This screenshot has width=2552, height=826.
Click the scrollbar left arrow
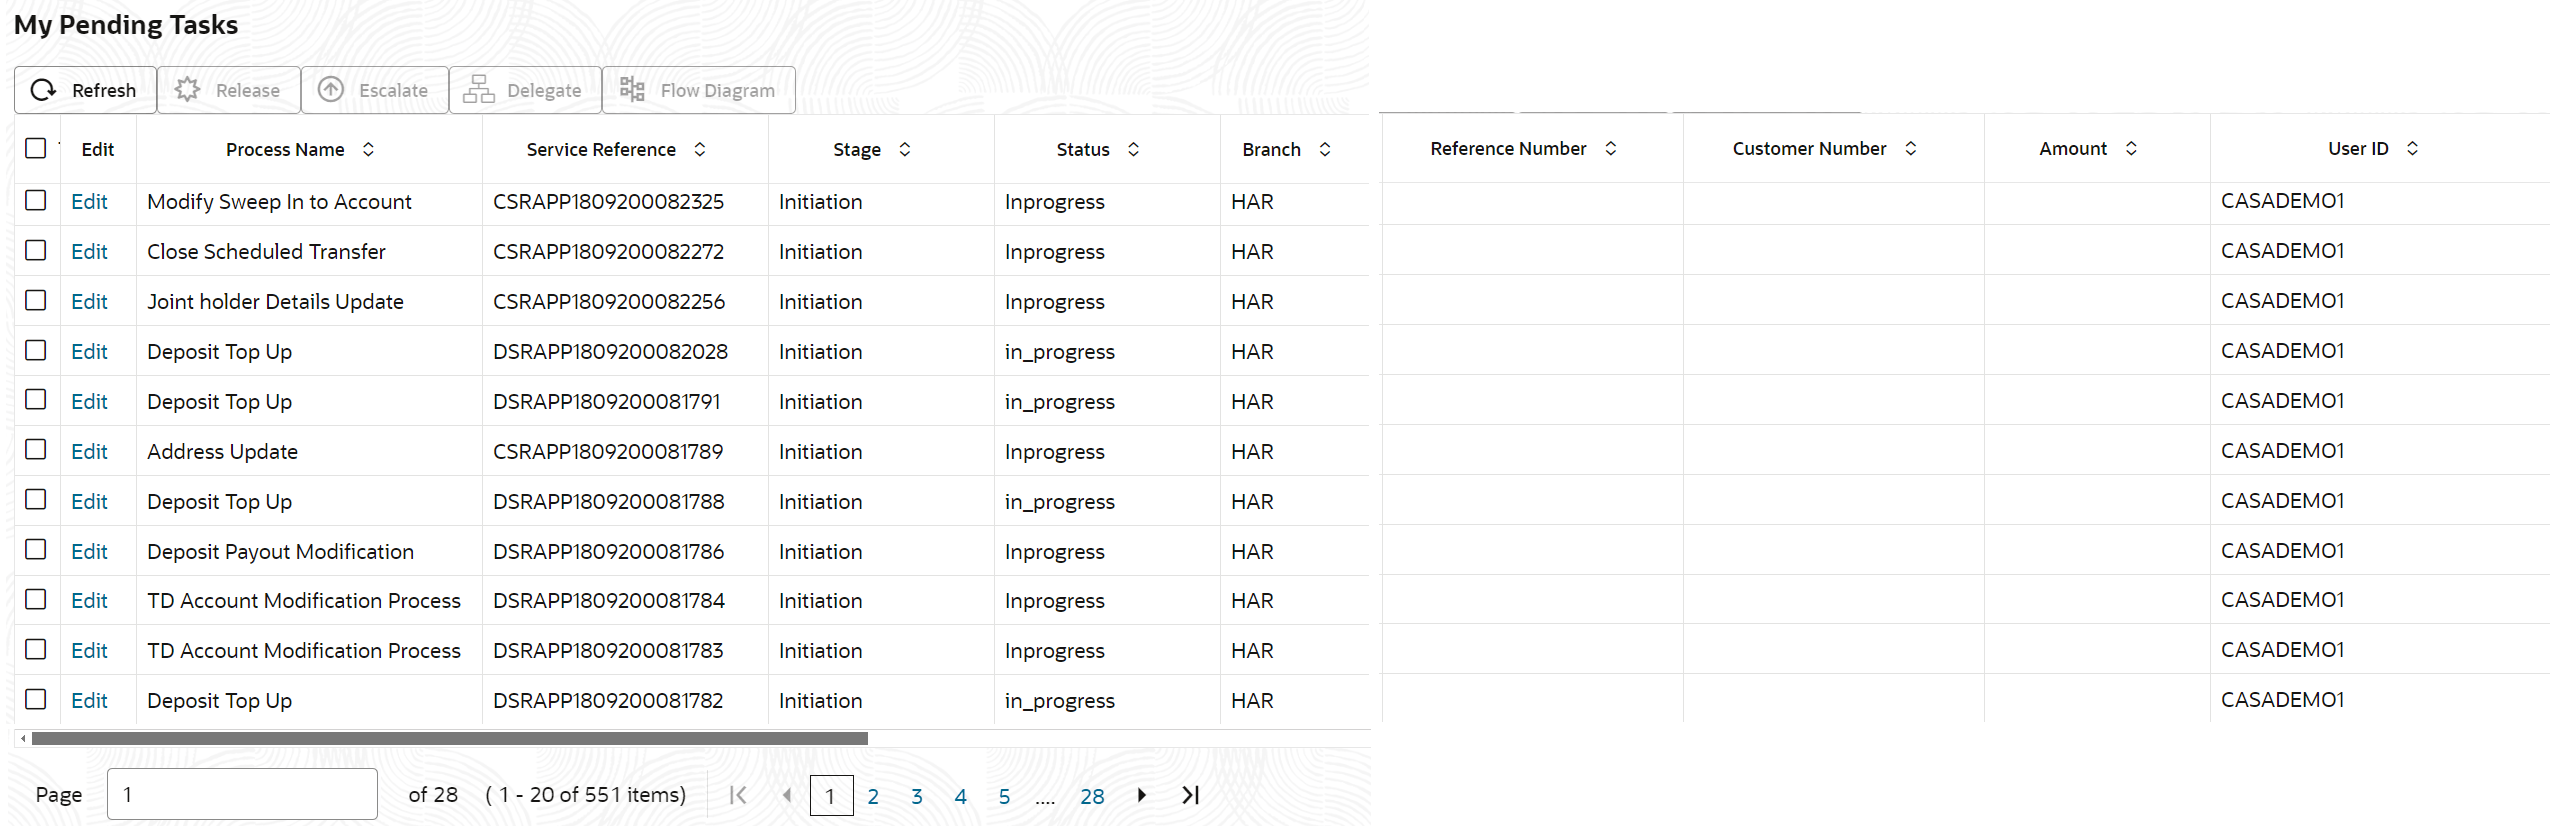pyautogui.click(x=23, y=739)
